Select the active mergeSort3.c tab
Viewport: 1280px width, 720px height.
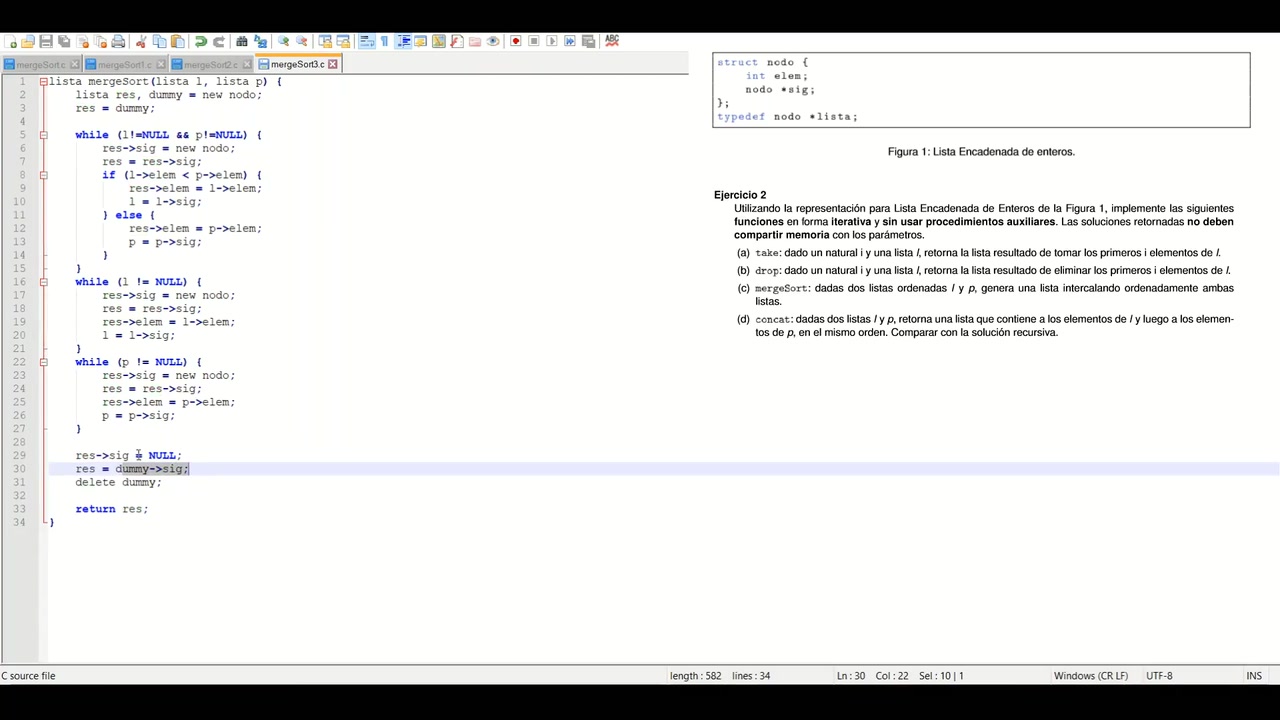point(298,64)
